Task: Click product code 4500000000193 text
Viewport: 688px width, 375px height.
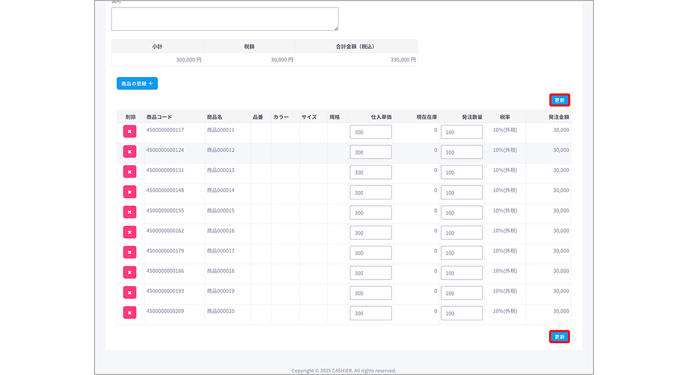Action: click(x=165, y=291)
